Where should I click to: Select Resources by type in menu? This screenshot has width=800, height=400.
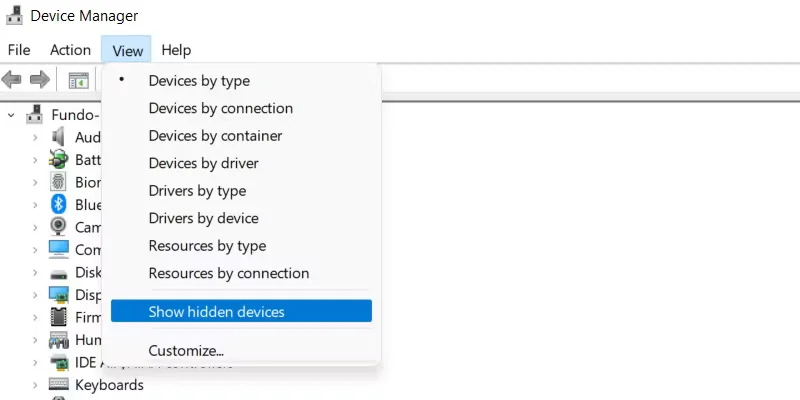click(x=207, y=246)
